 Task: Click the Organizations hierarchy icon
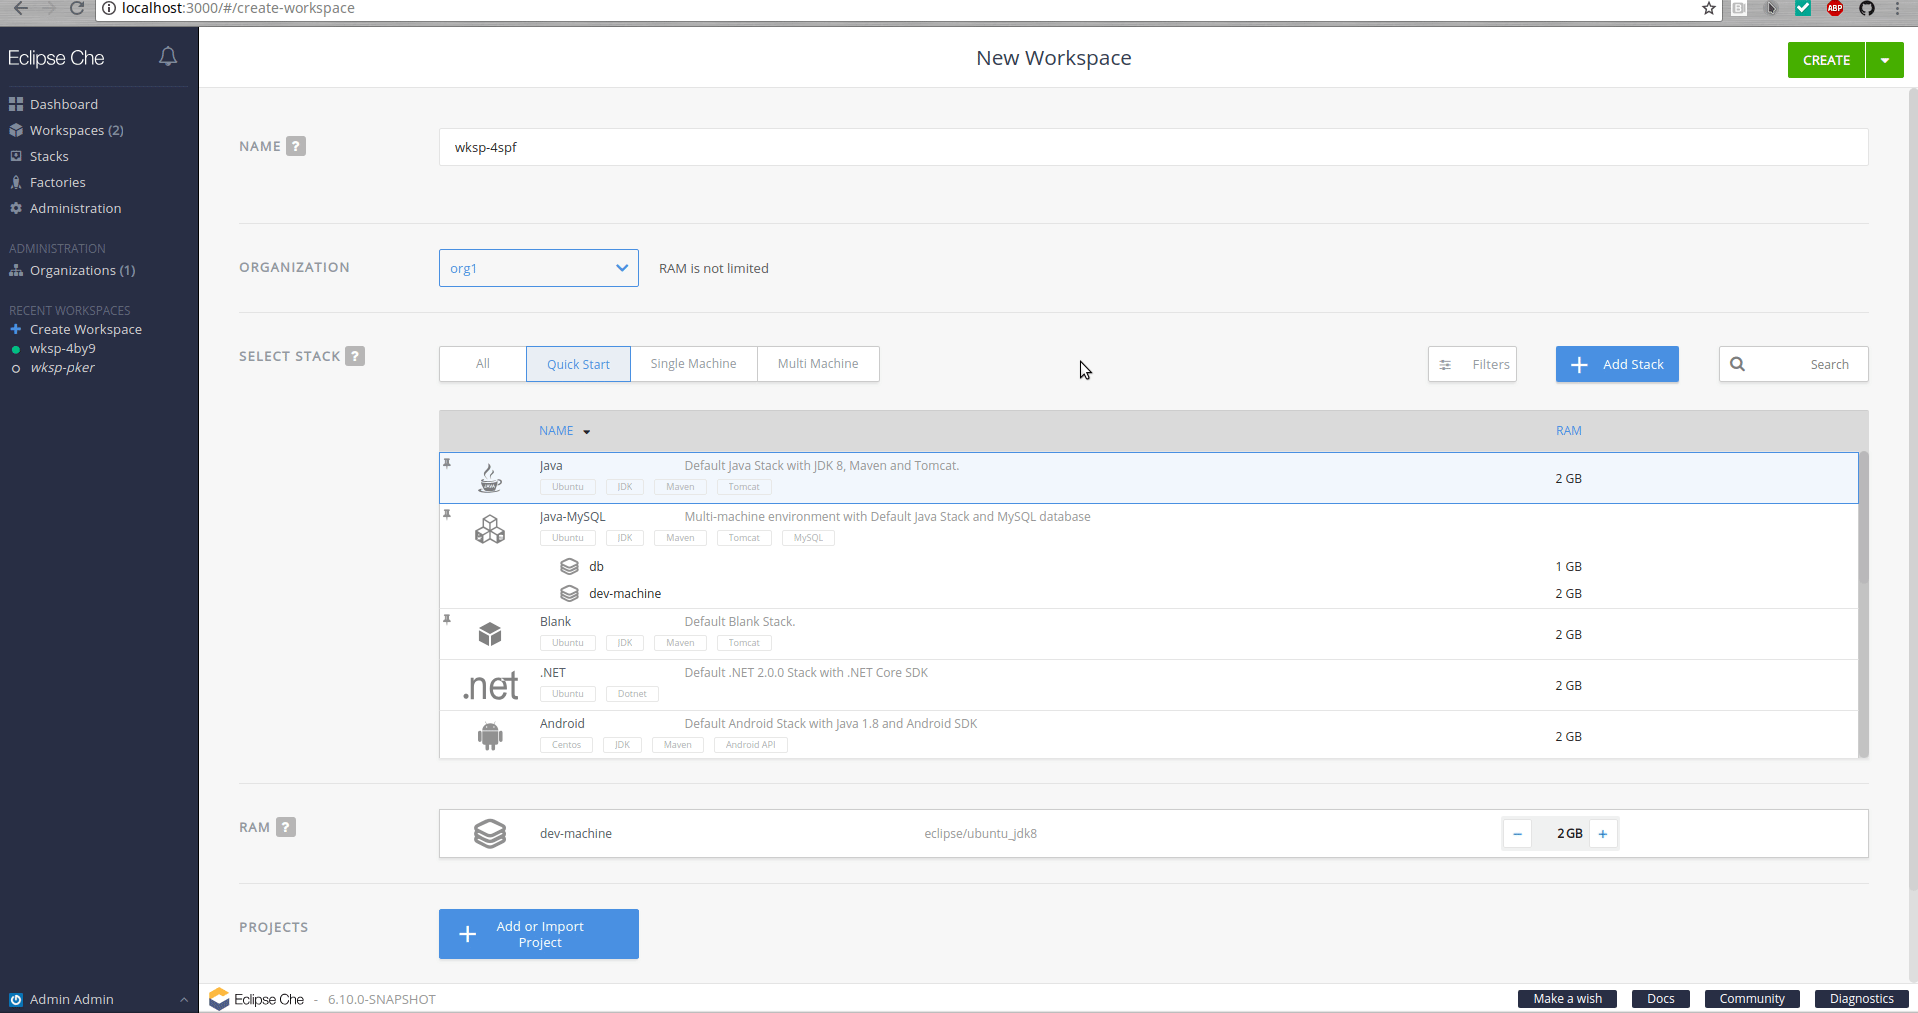[16, 270]
